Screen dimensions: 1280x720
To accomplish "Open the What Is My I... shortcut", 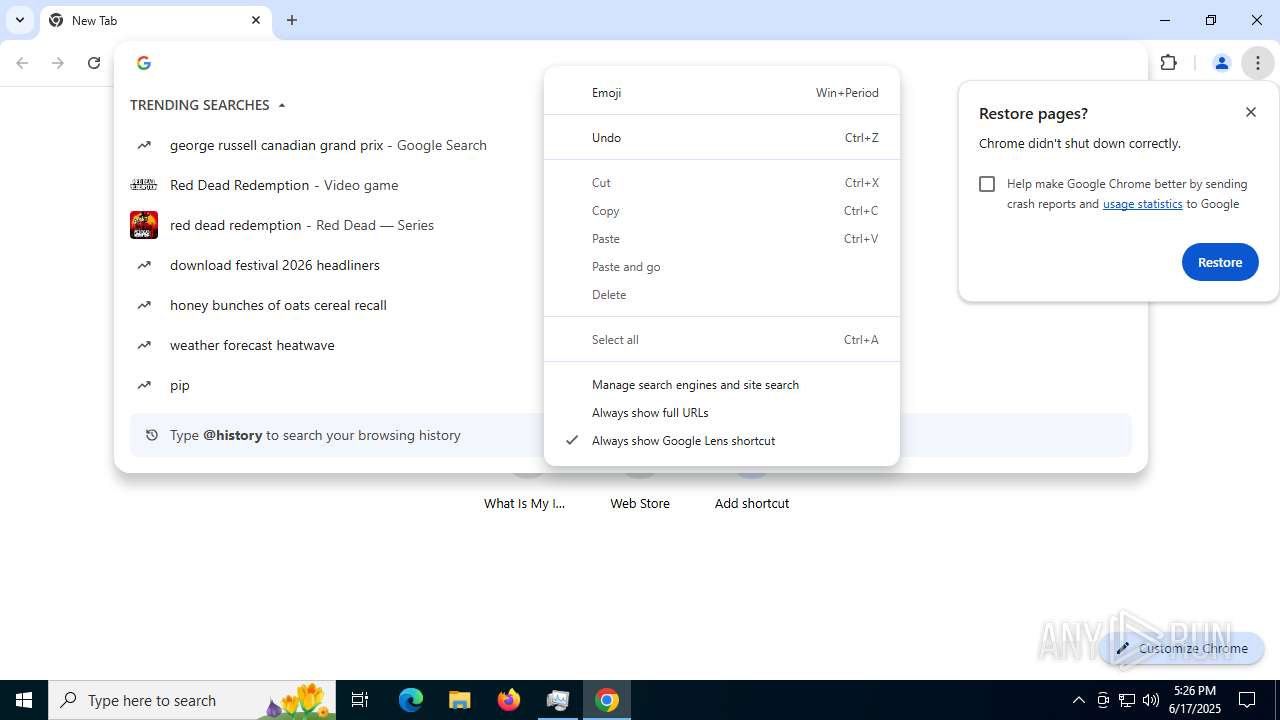I will point(525,503).
